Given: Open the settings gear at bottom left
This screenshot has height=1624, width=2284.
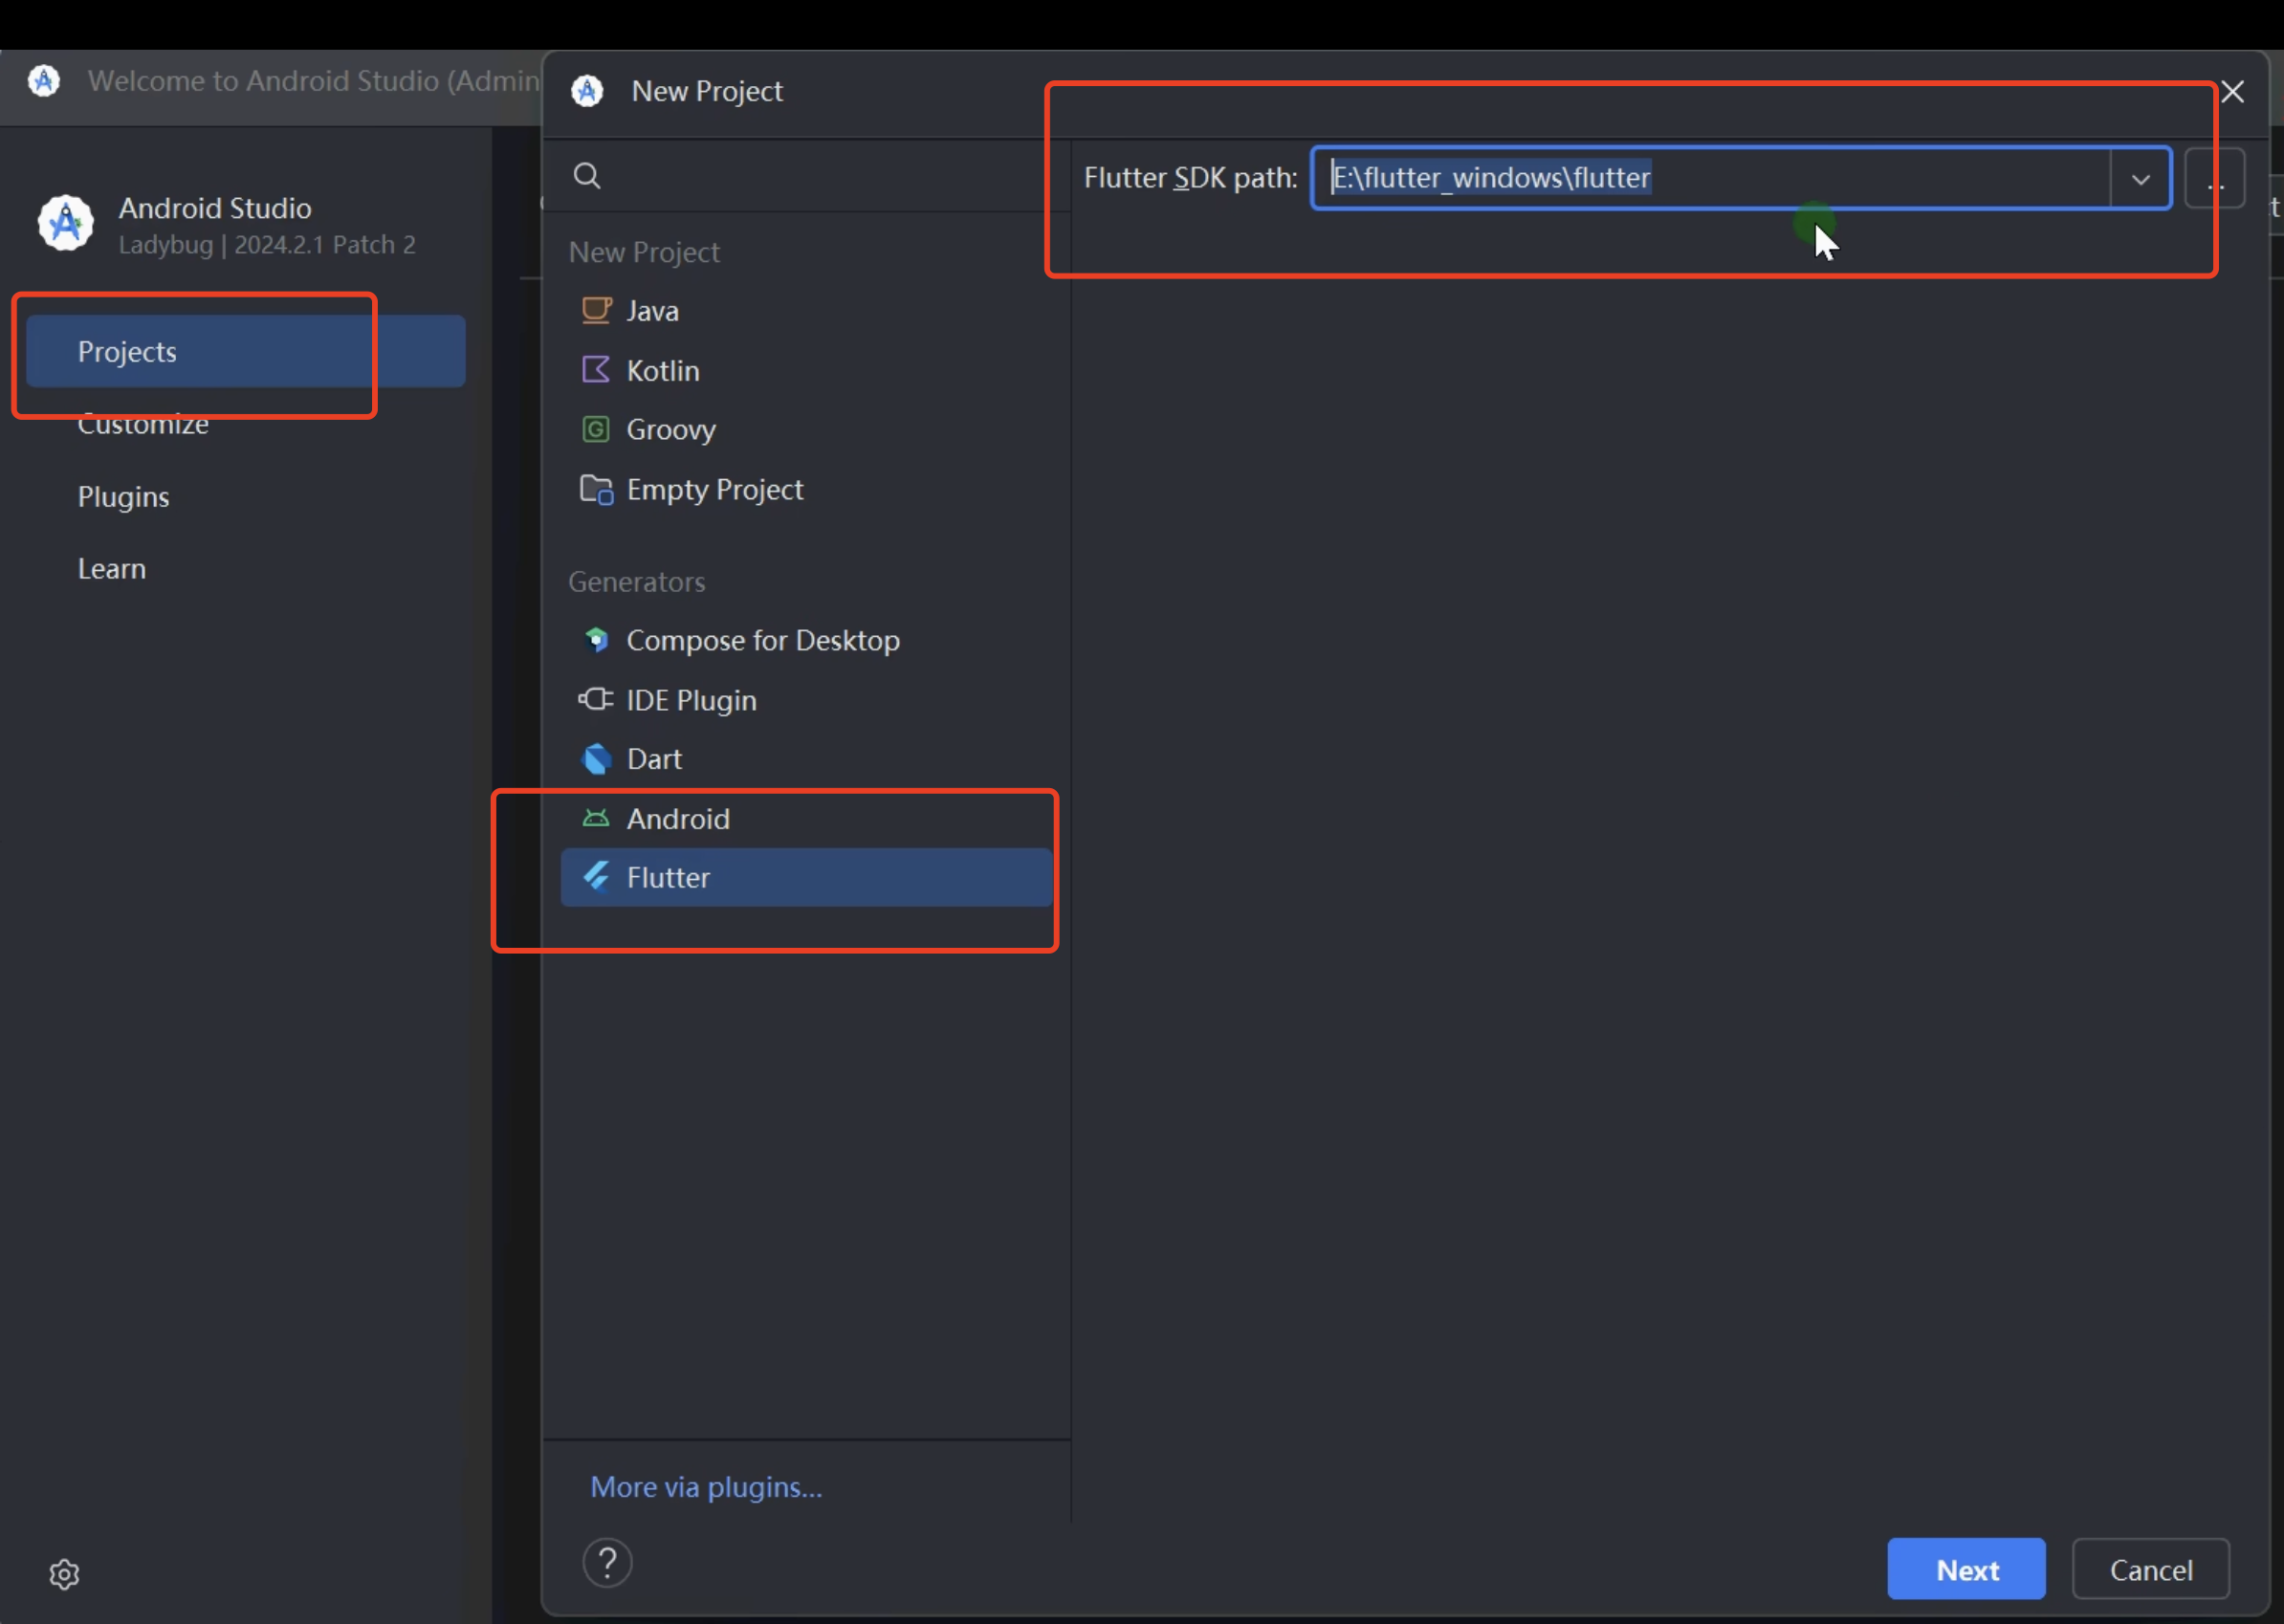Looking at the screenshot, I should tap(64, 1574).
